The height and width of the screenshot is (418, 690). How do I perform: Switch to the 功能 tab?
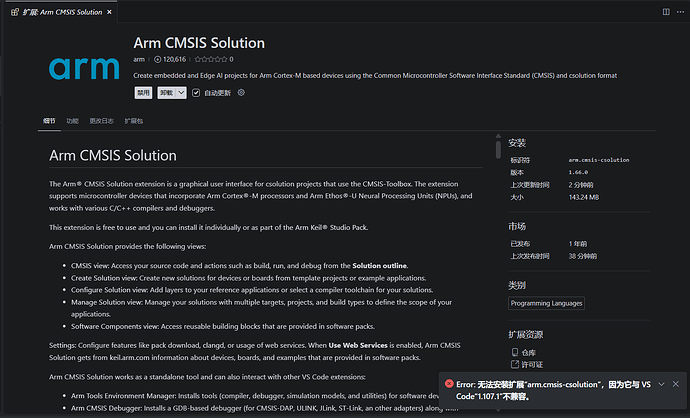pyautogui.click(x=72, y=121)
